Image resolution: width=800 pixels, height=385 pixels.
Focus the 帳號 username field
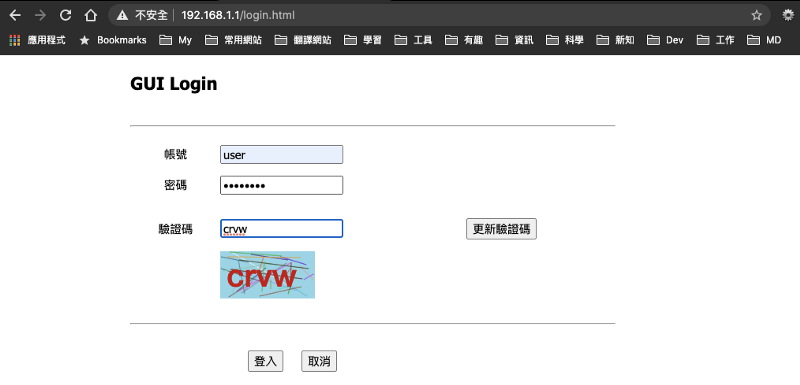click(x=281, y=155)
